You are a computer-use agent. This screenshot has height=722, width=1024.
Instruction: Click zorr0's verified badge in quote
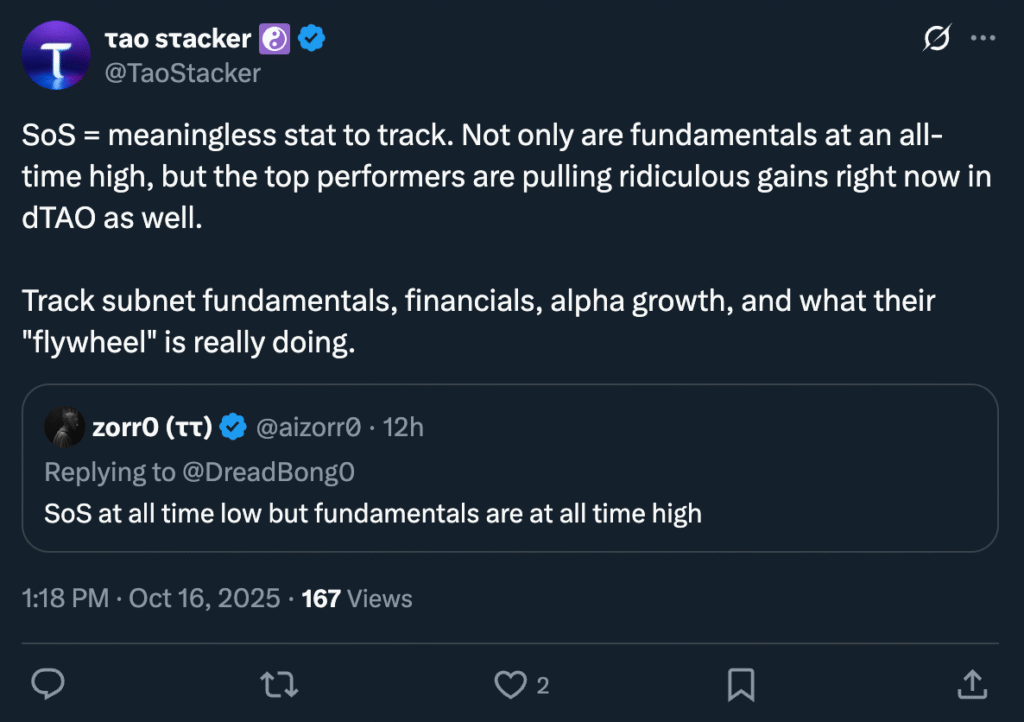(233, 428)
